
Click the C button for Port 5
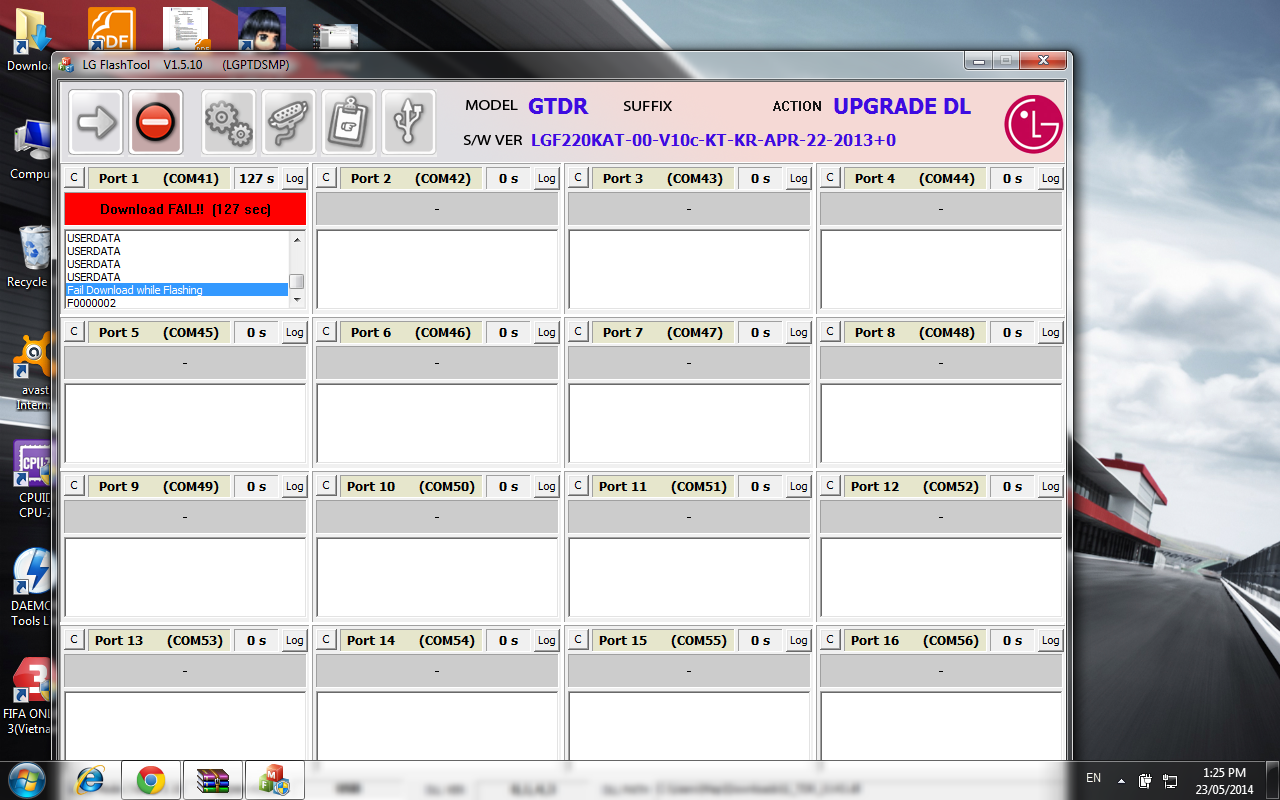74,332
